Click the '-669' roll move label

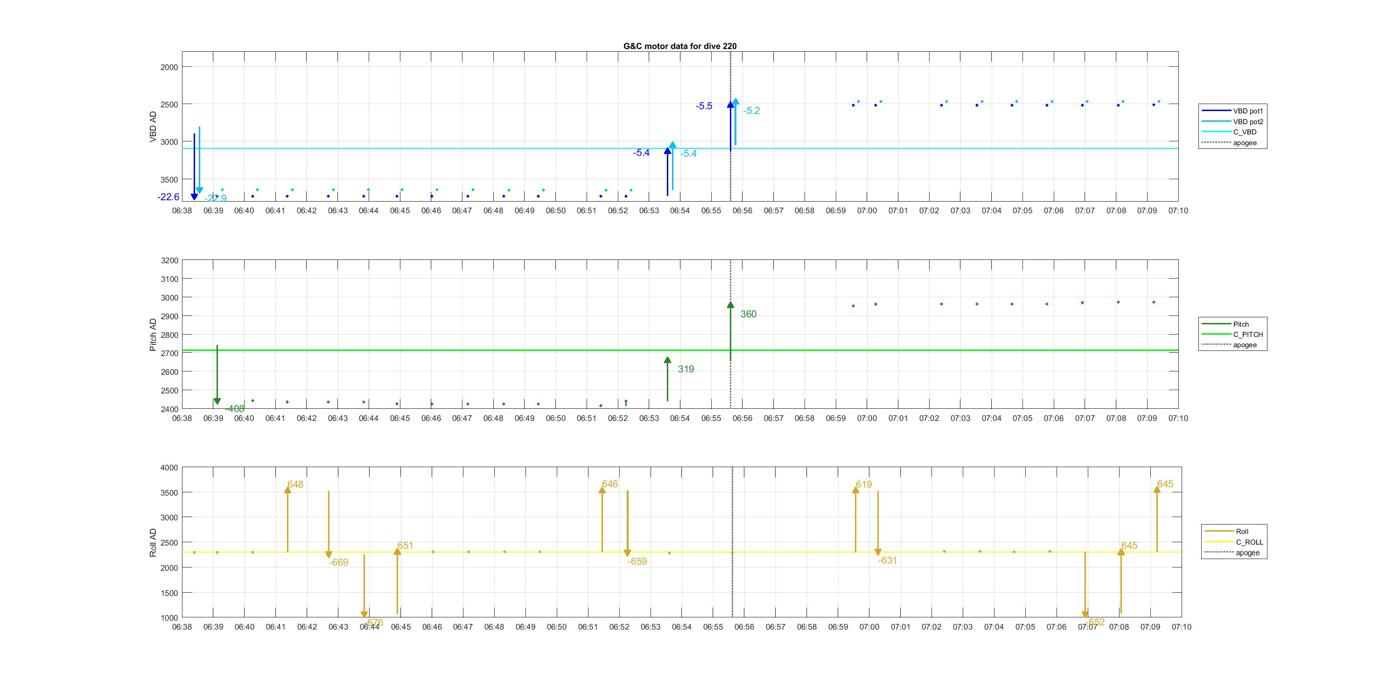[x=339, y=563]
